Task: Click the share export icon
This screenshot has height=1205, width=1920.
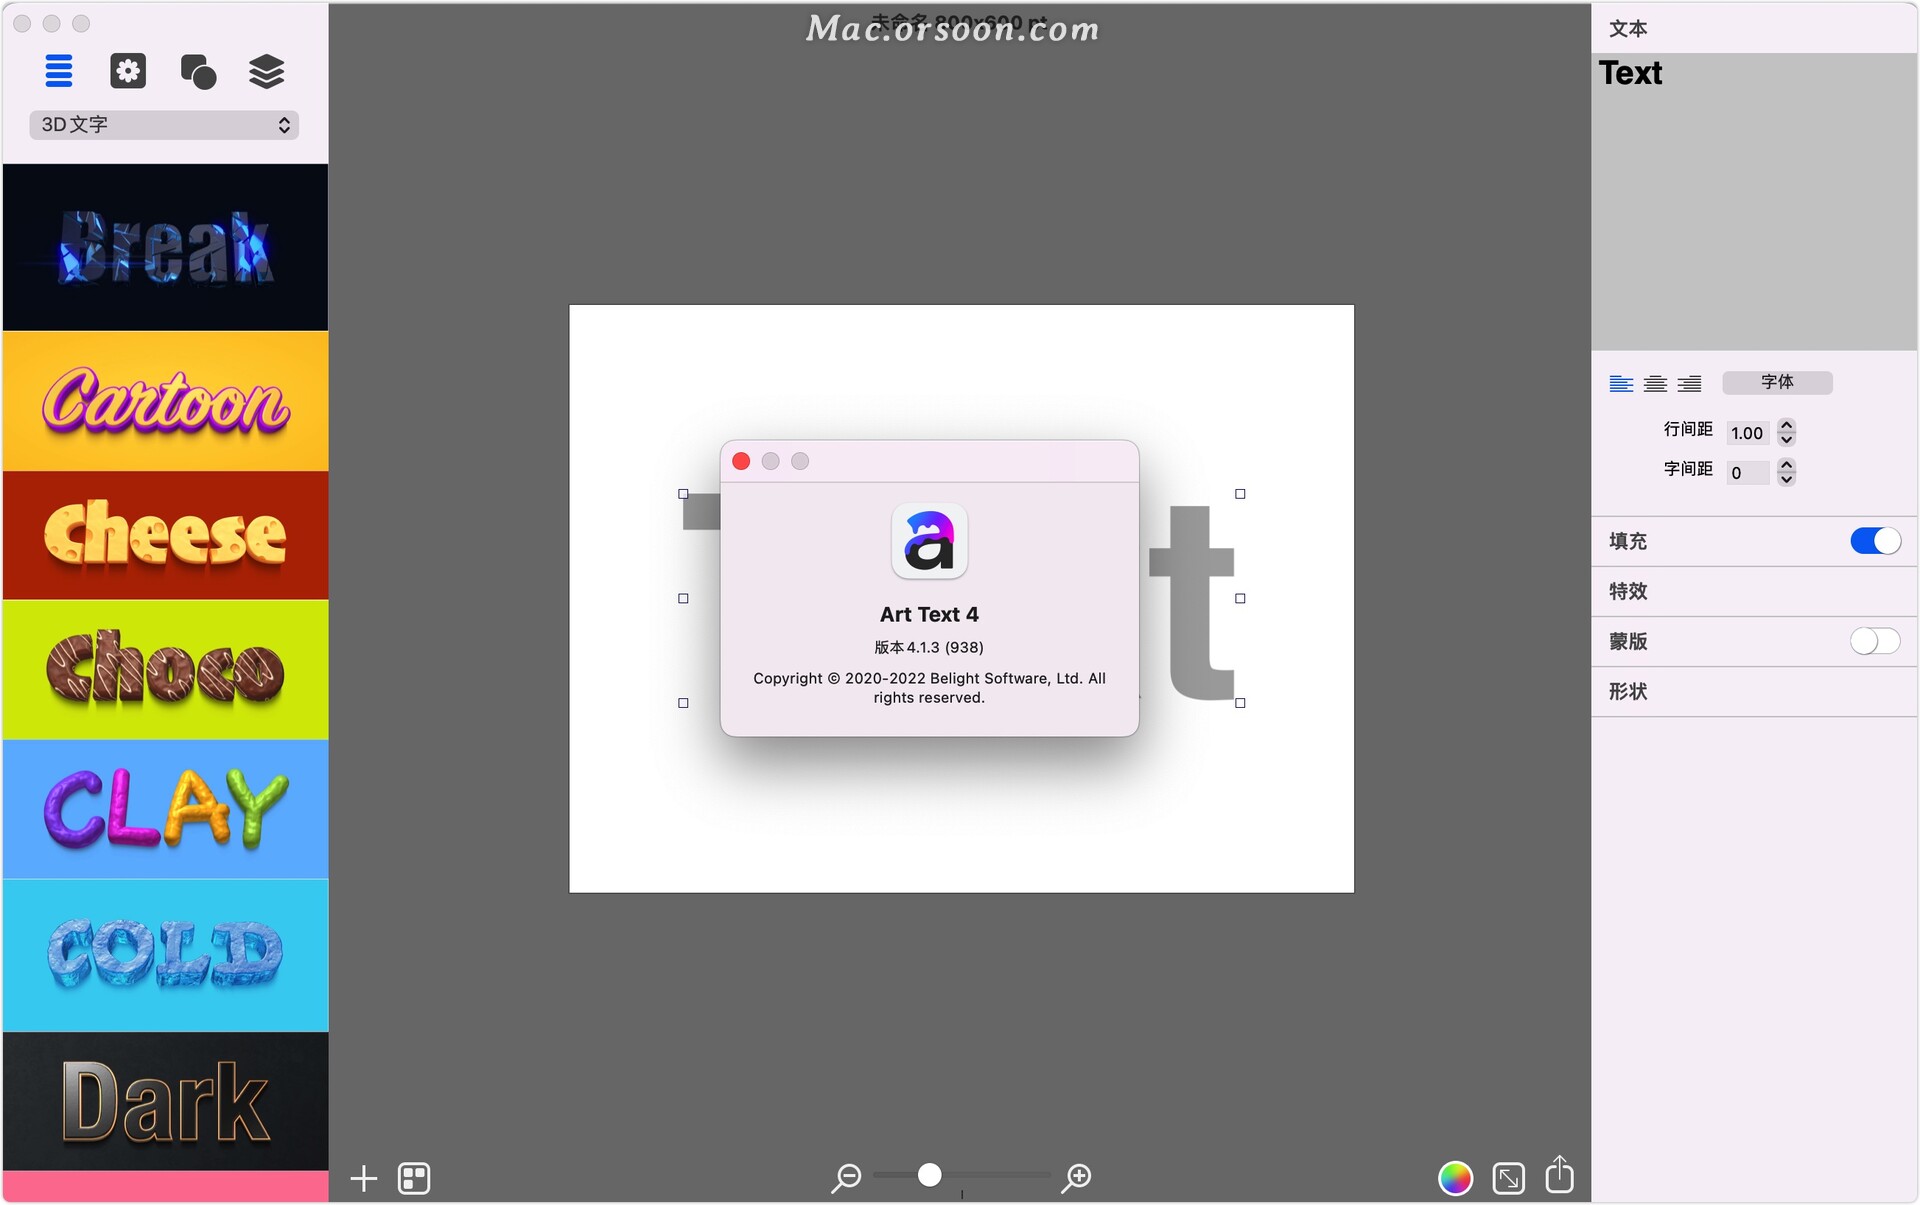Action: [x=1559, y=1175]
